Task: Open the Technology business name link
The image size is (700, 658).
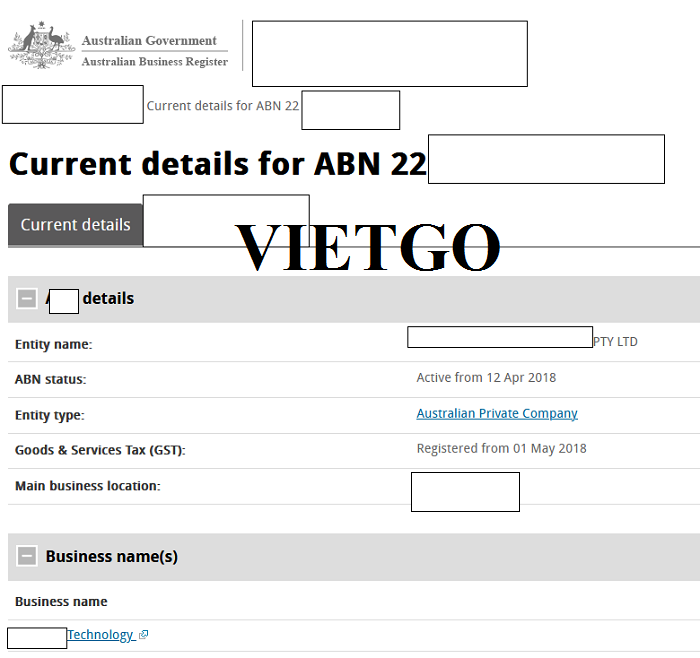Action: pyautogui.click(x=100, y=635)
